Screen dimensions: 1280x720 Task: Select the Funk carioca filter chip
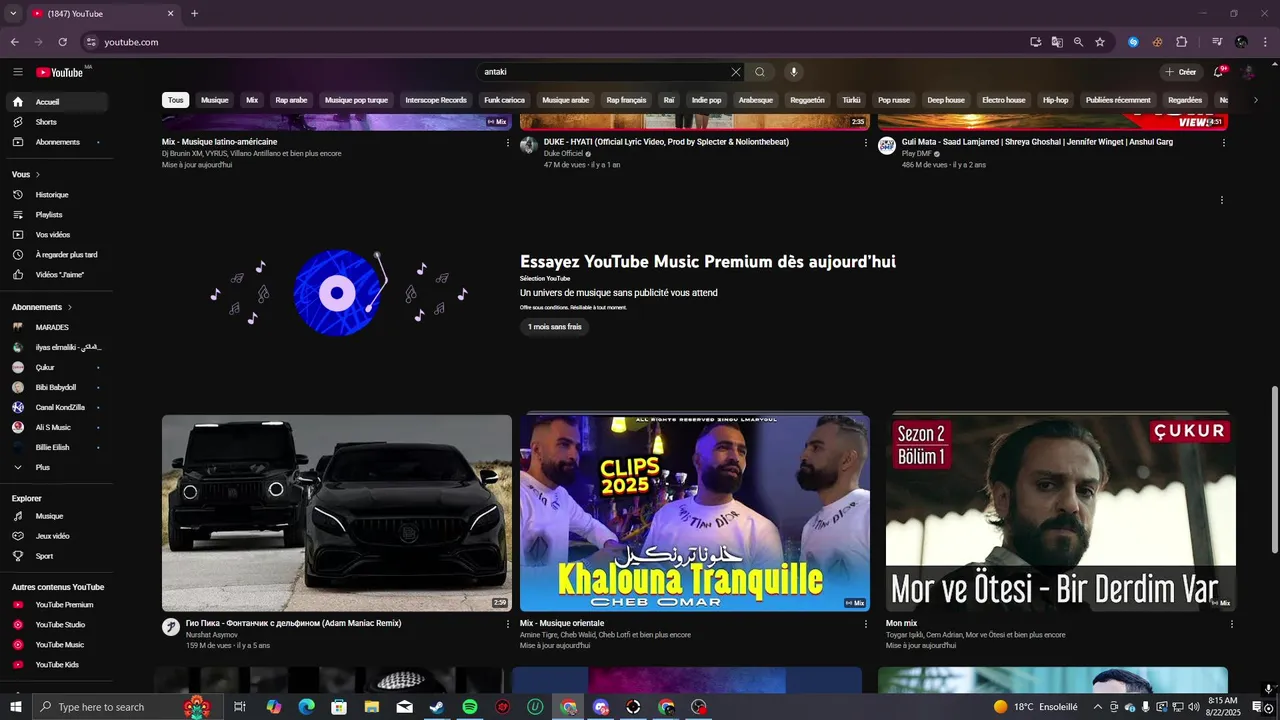(504, 100)
